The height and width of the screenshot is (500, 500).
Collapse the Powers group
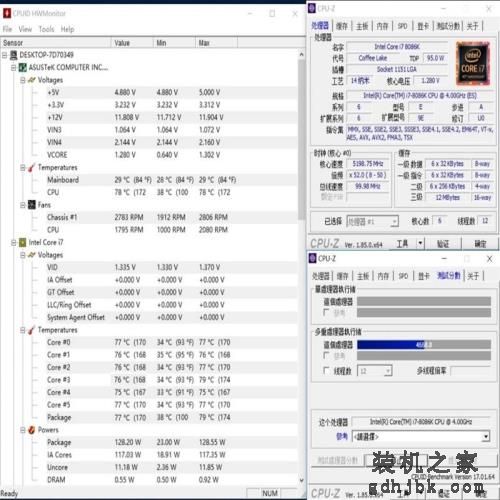click(x=23, y=430)
